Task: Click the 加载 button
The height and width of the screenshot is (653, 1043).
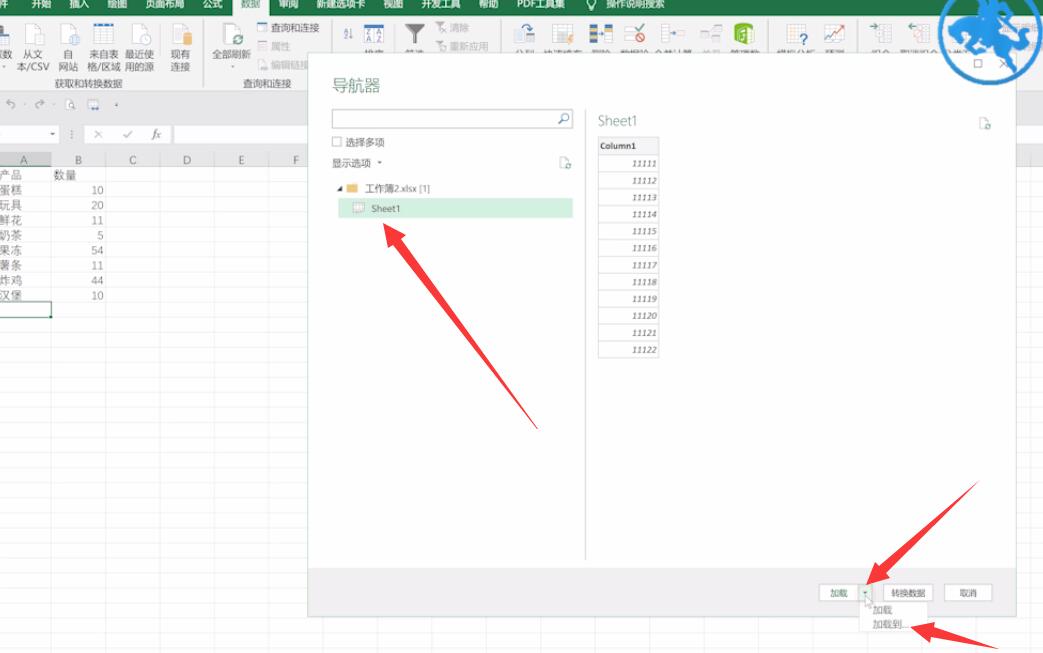Action: 839,592
